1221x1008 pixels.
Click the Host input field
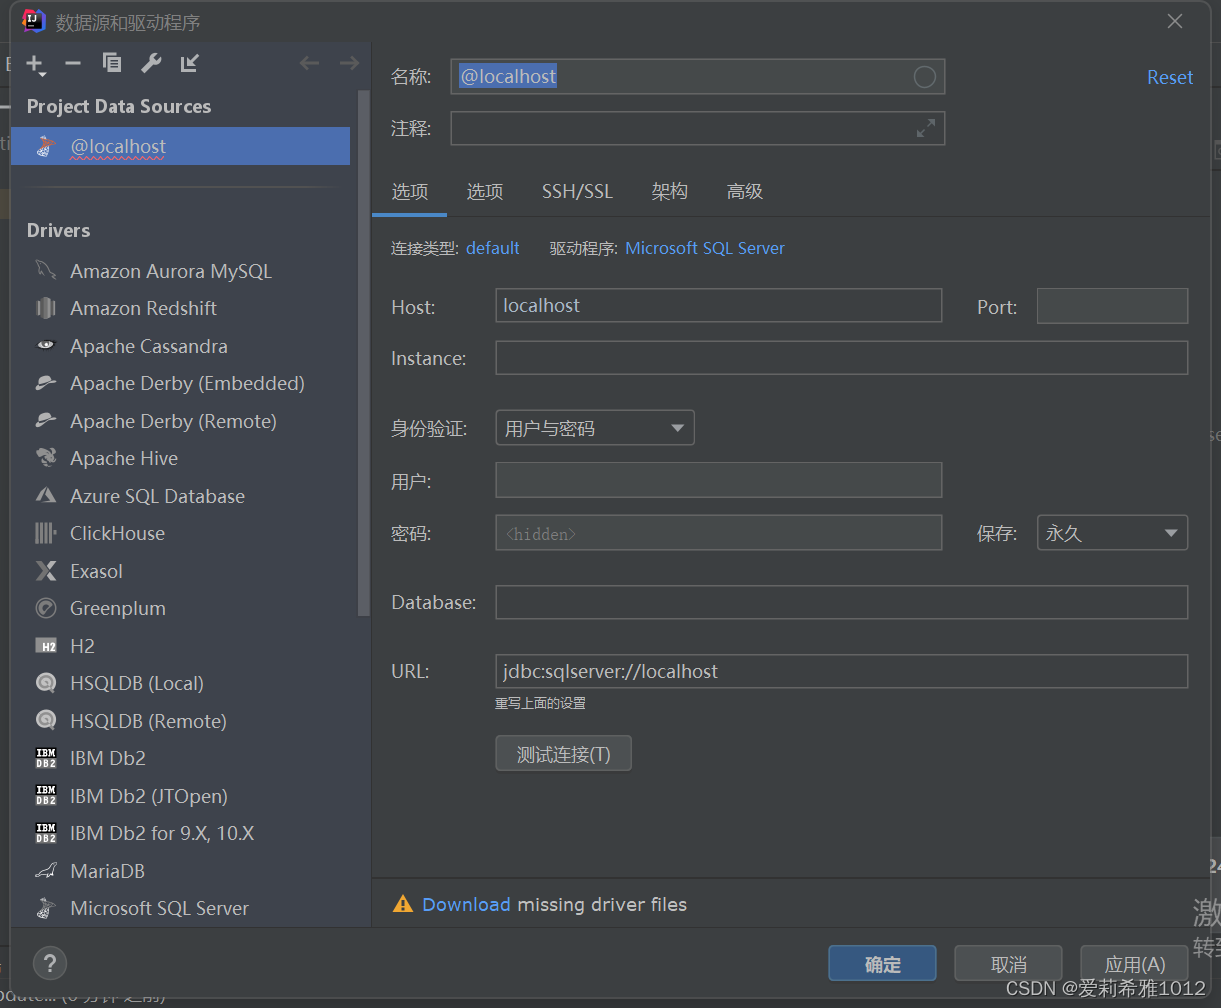pos(719,305)
